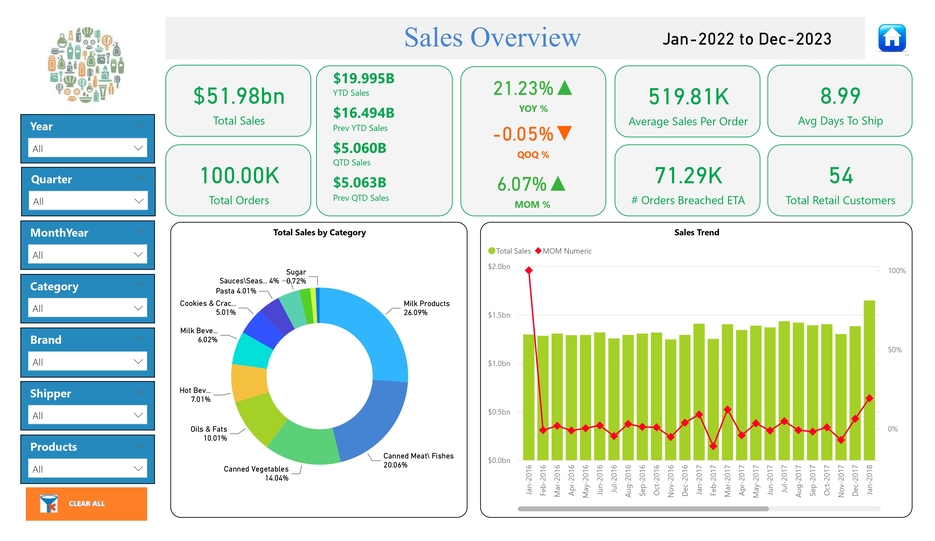Click the blue Home icon

pyautogui.click(x=891, y=38)
